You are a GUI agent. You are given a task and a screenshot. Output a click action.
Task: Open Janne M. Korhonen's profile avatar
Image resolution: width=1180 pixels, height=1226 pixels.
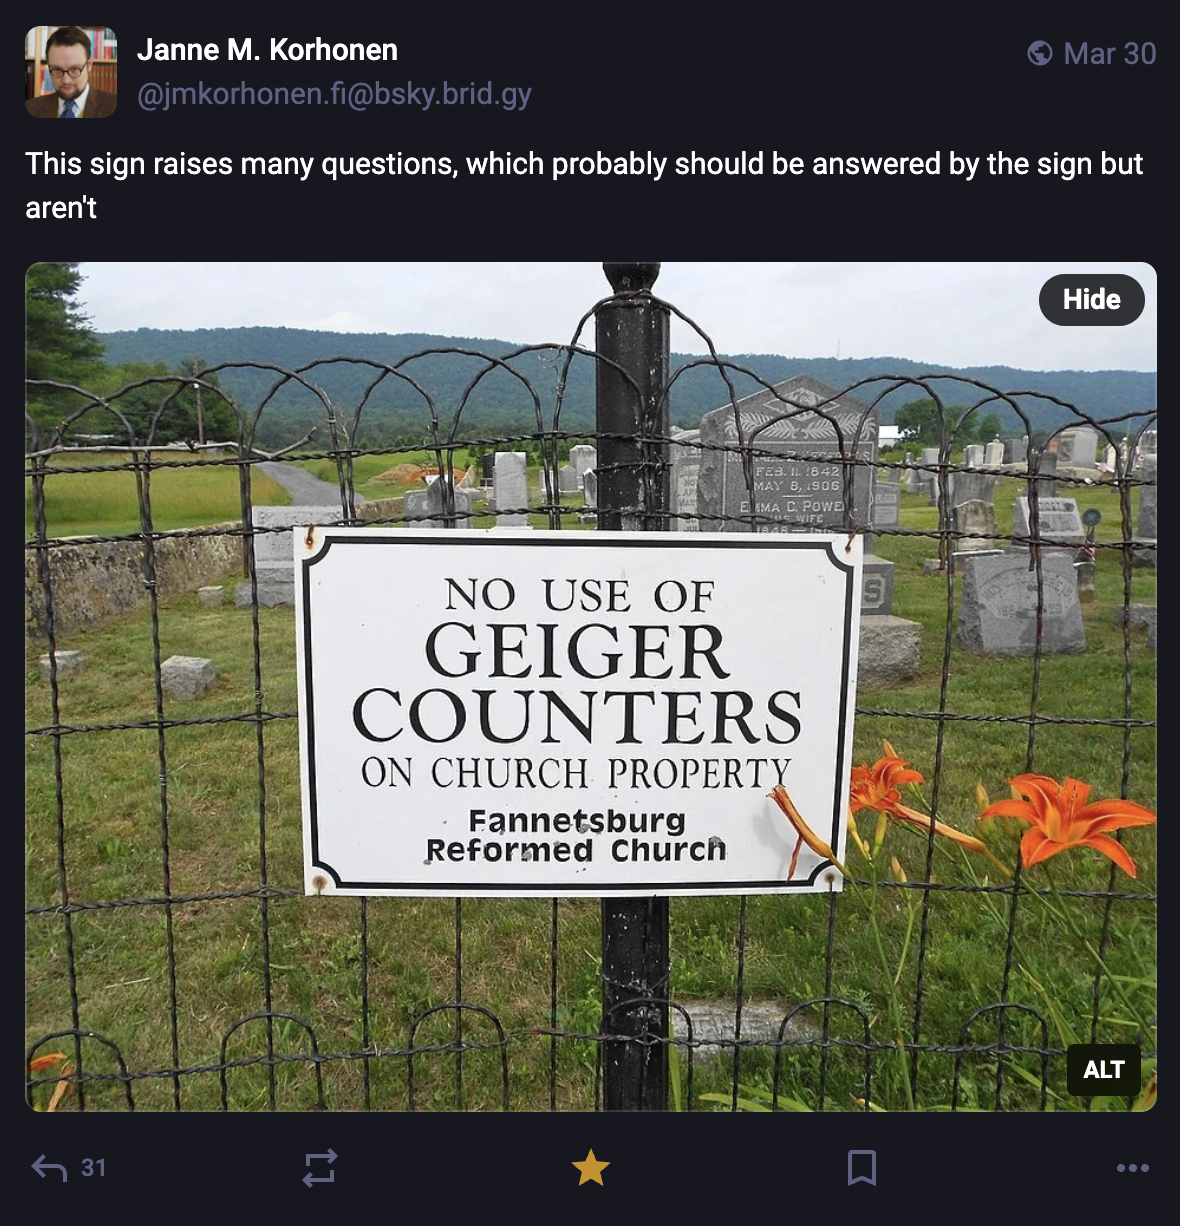[71, 72]
